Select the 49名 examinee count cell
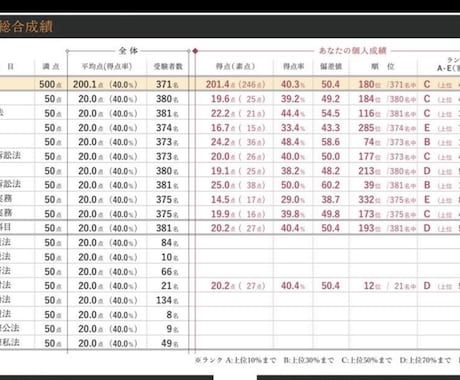The height and width of the screenshot is (380, 460). point(170,343)
